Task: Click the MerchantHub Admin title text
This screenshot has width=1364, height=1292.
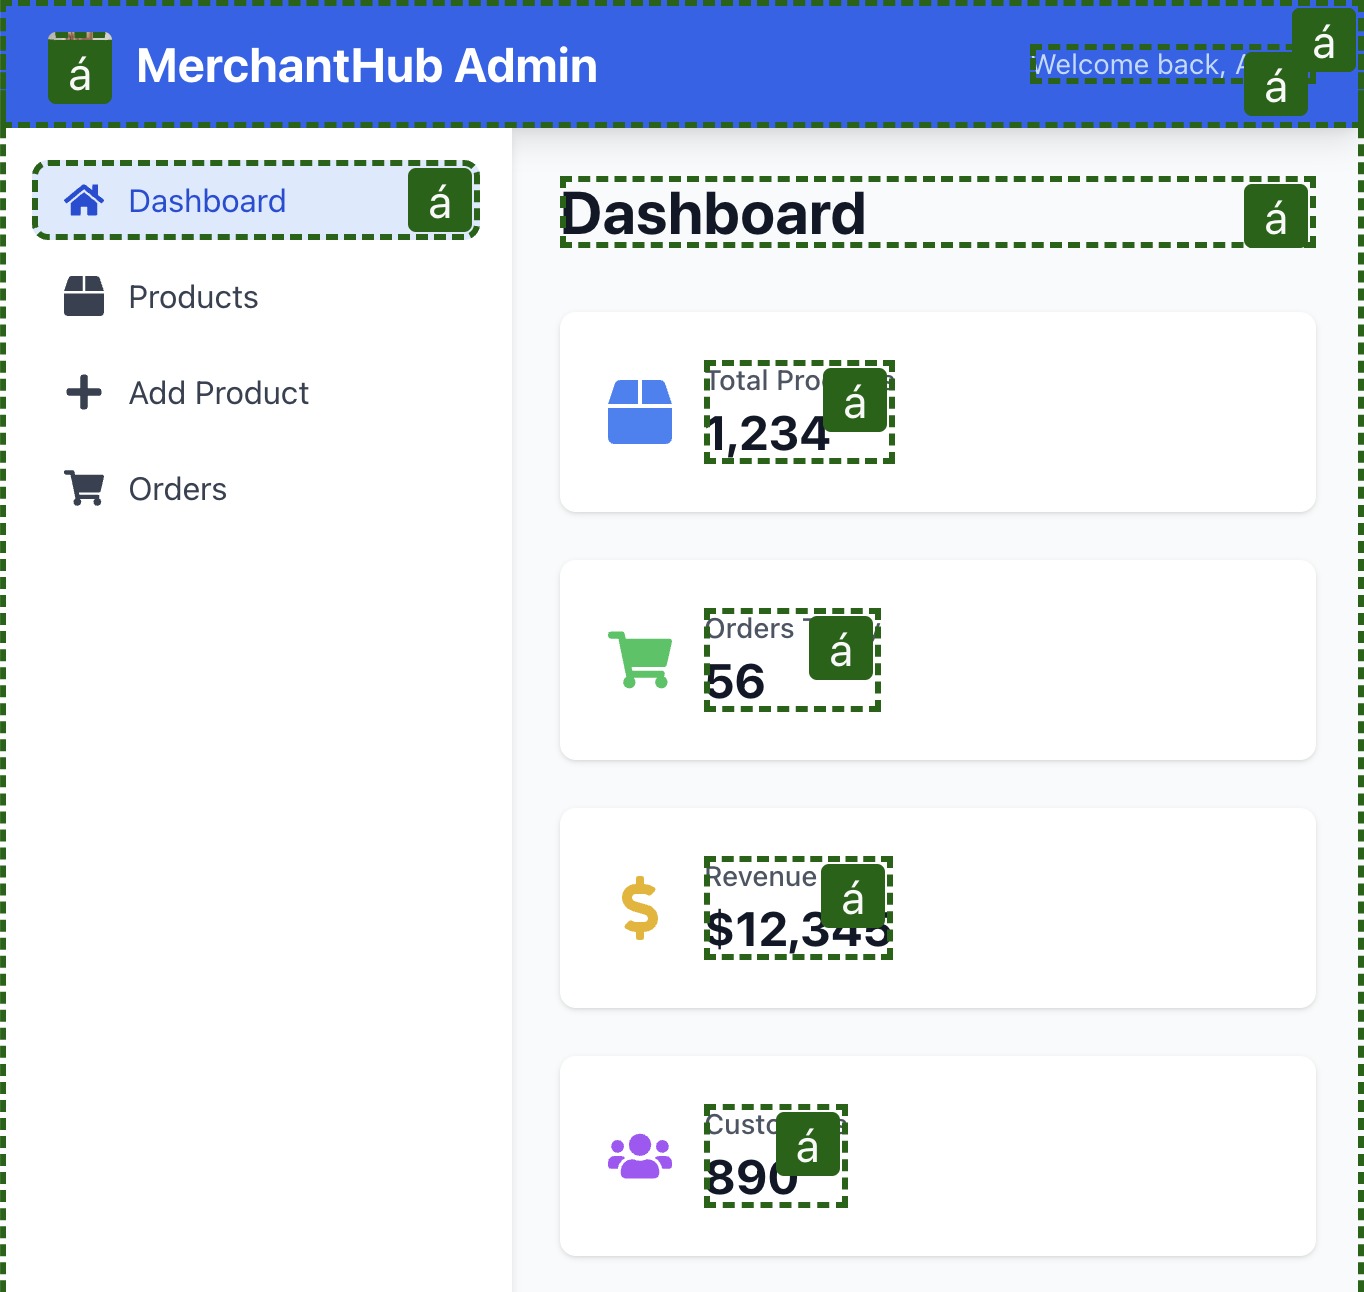Action: click(367, 65)
